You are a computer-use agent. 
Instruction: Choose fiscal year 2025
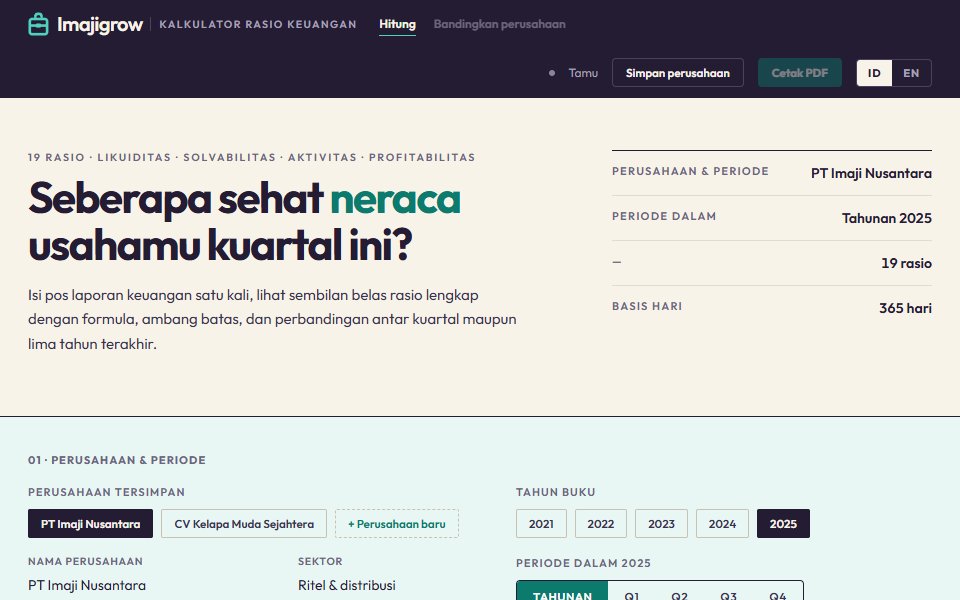point(783,523)
